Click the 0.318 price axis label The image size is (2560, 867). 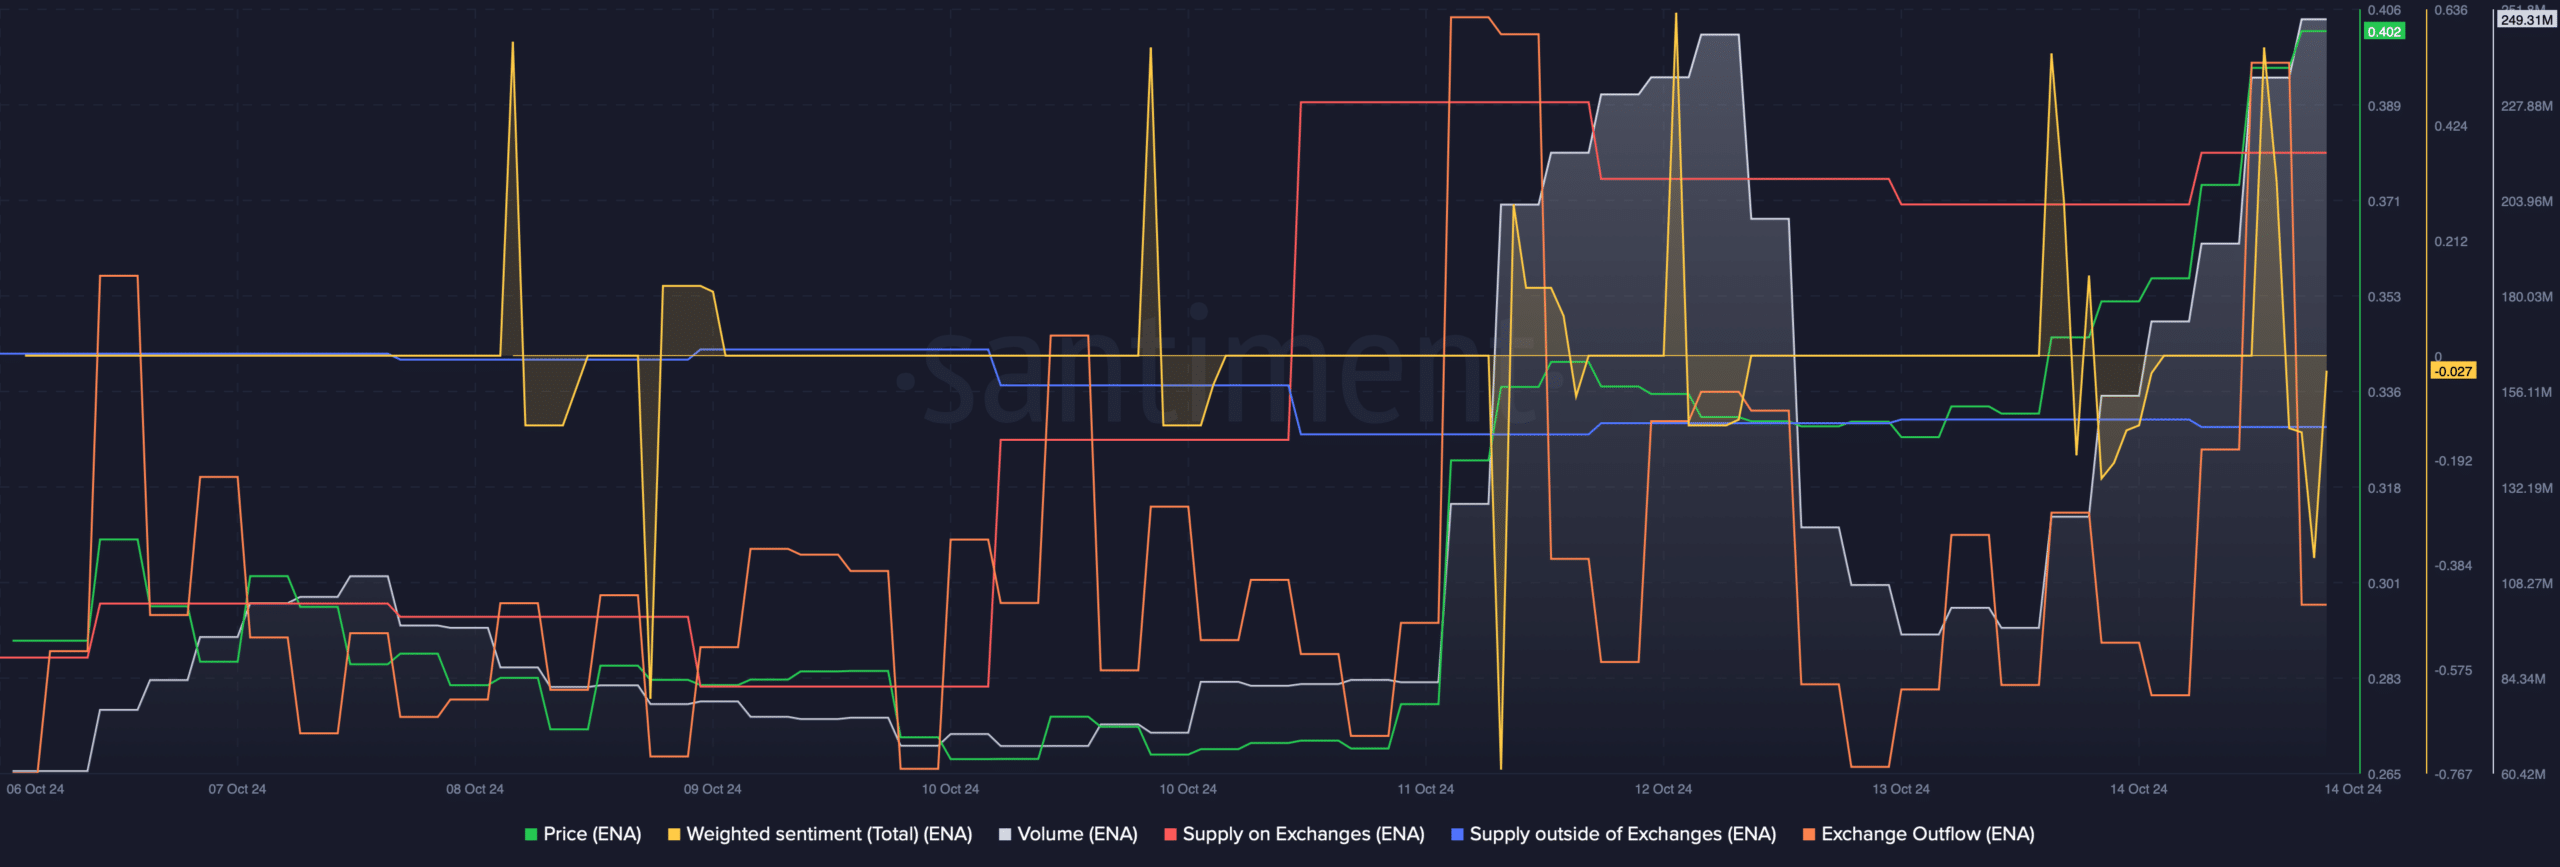coord(2384,488)
